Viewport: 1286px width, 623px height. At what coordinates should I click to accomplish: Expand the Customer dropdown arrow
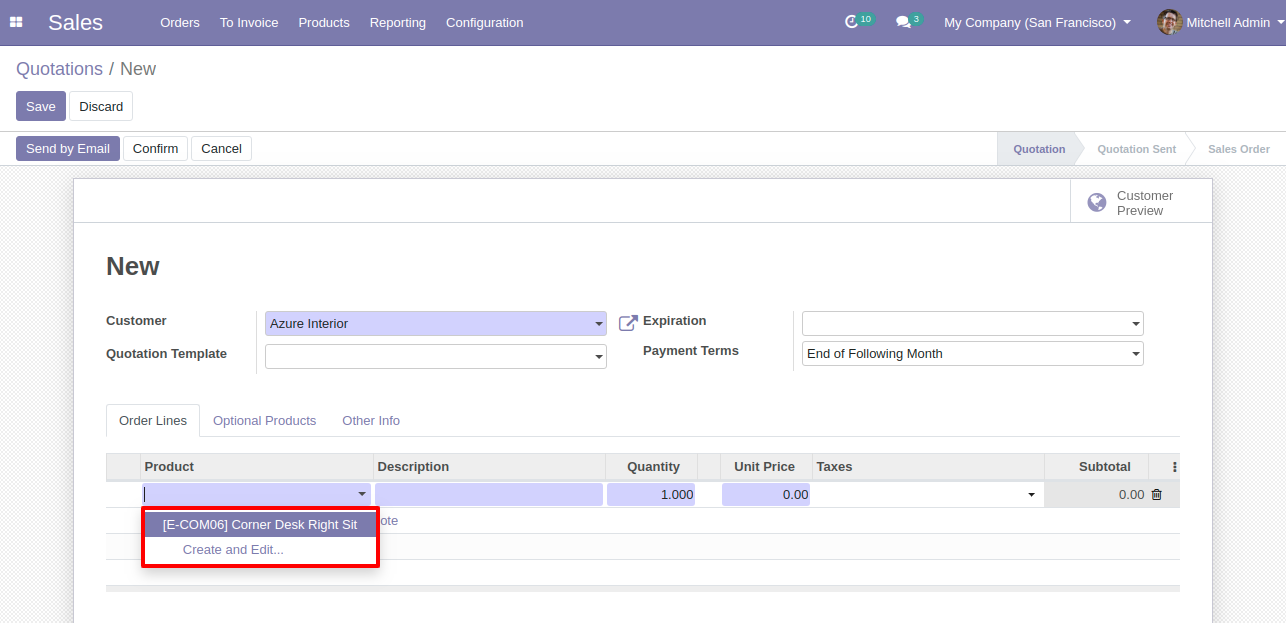click(599, 324)
